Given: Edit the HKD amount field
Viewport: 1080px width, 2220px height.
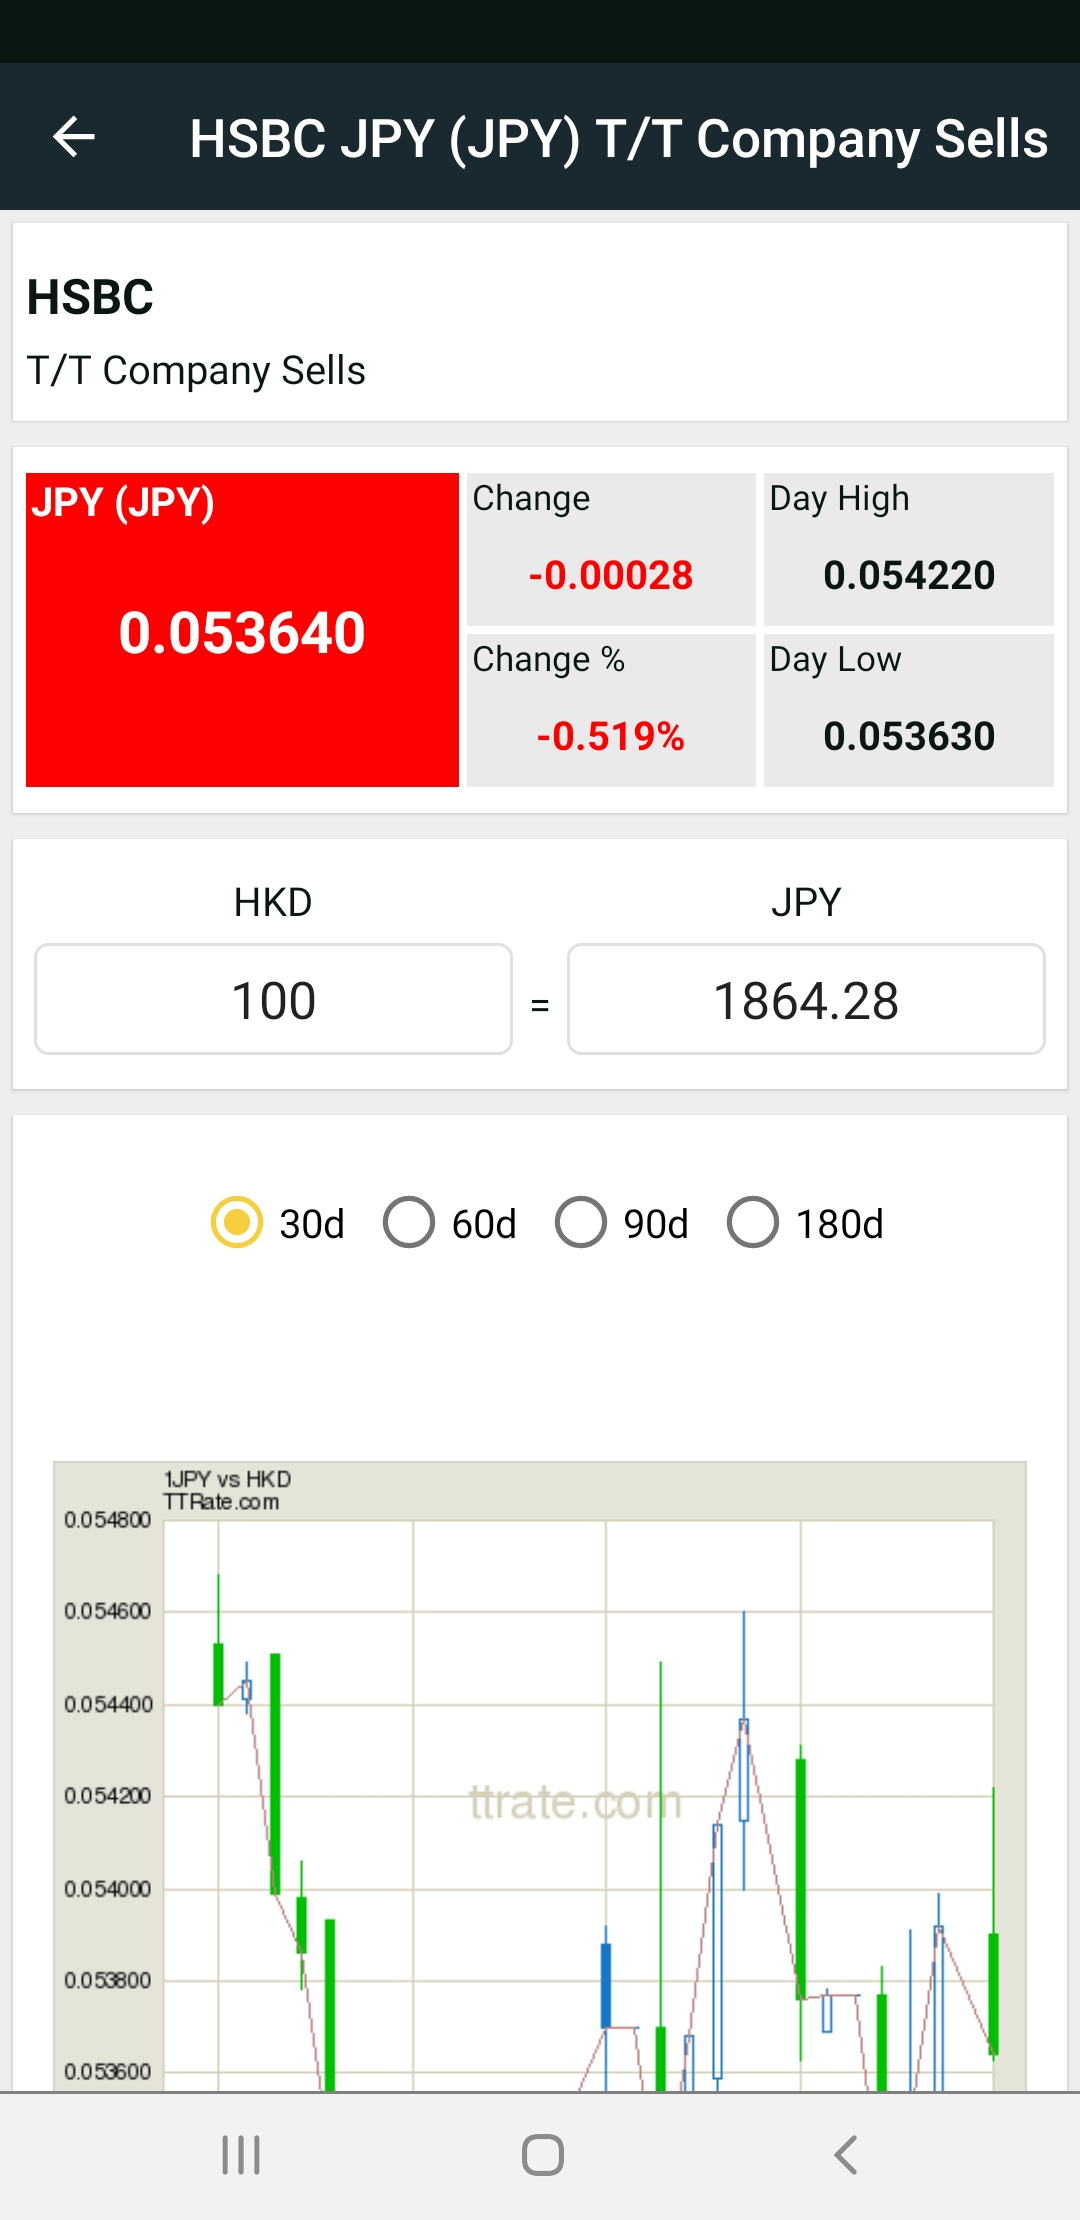Looking at the screenshot, I should [x=273, y=999].
